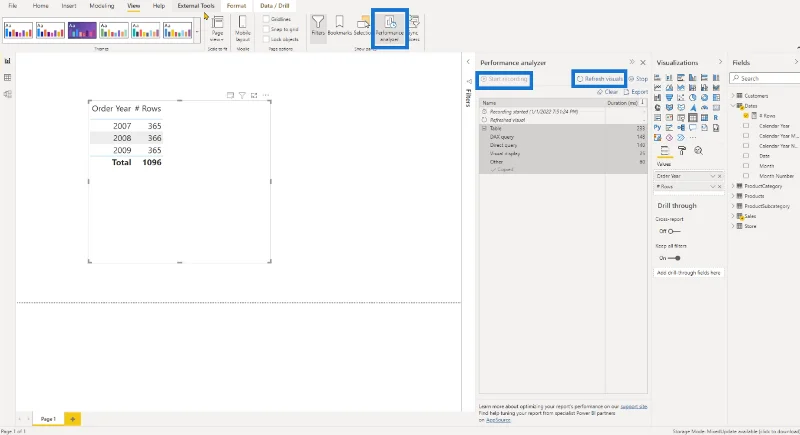
Task: Open the Fields well tab in Visualizations
Action: click(x=665, y=150)
